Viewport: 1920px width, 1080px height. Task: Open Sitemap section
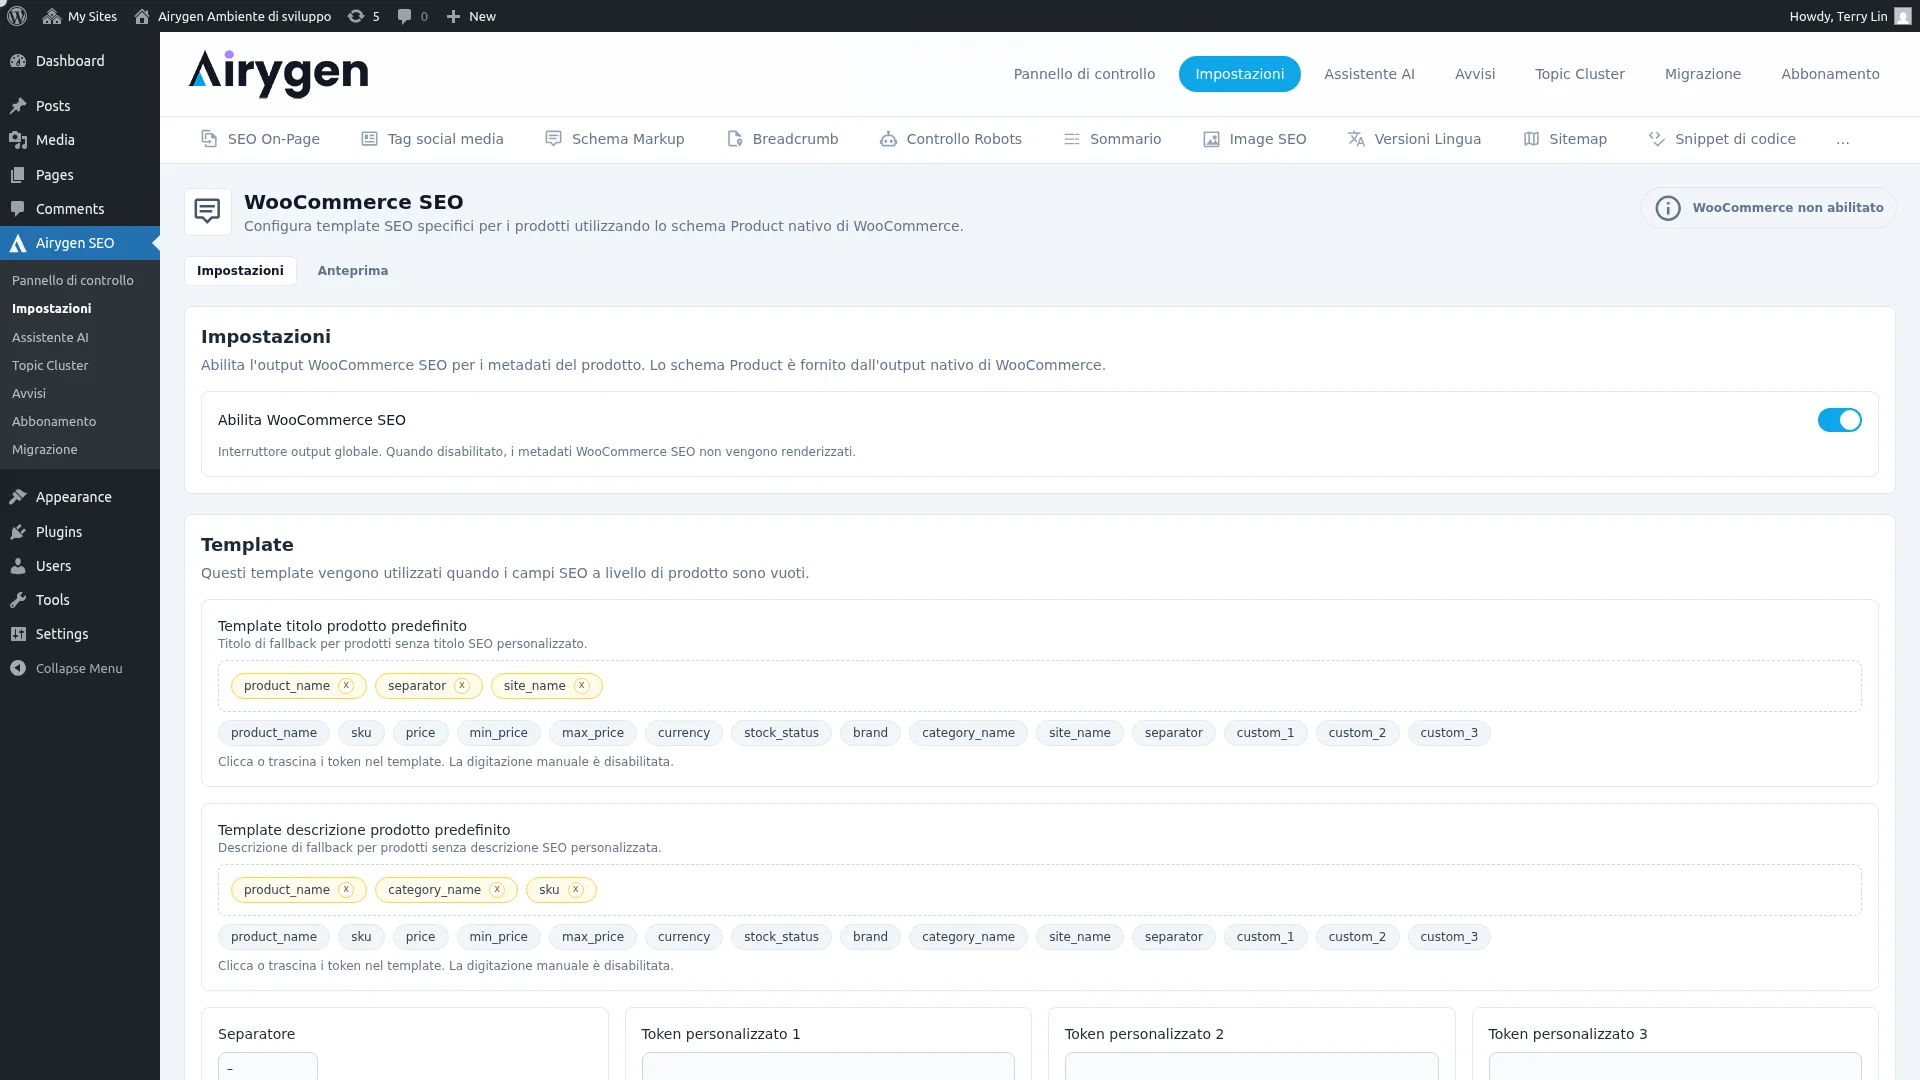coord(1565,139)
